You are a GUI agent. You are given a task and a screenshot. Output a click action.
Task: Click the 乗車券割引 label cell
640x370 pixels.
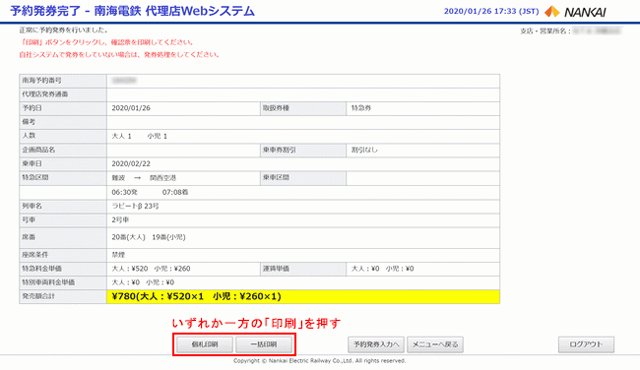[303, 150]
